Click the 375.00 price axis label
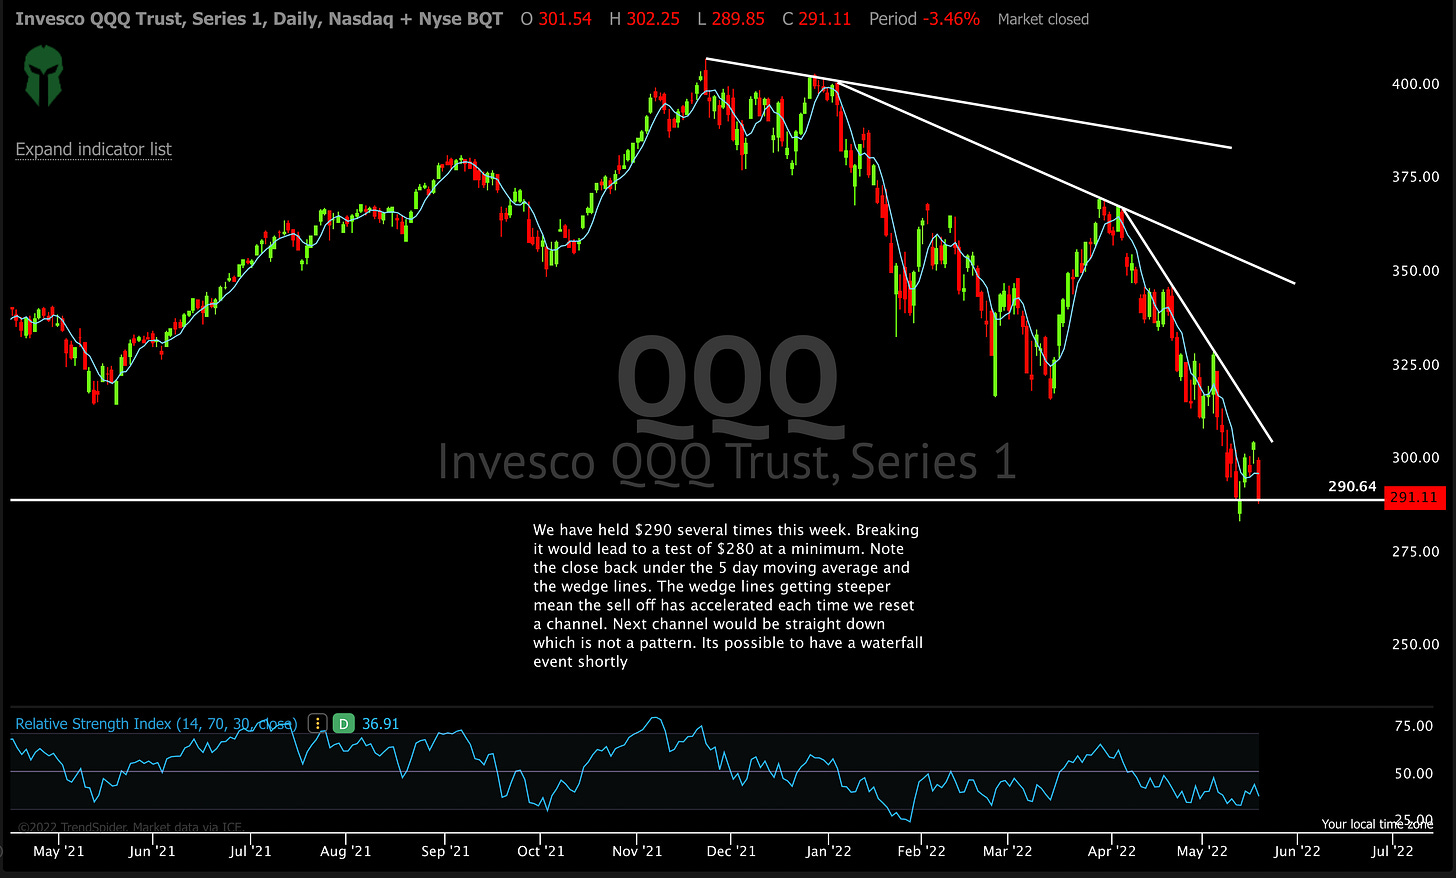1456x878 pixels. click(1415, 177)
